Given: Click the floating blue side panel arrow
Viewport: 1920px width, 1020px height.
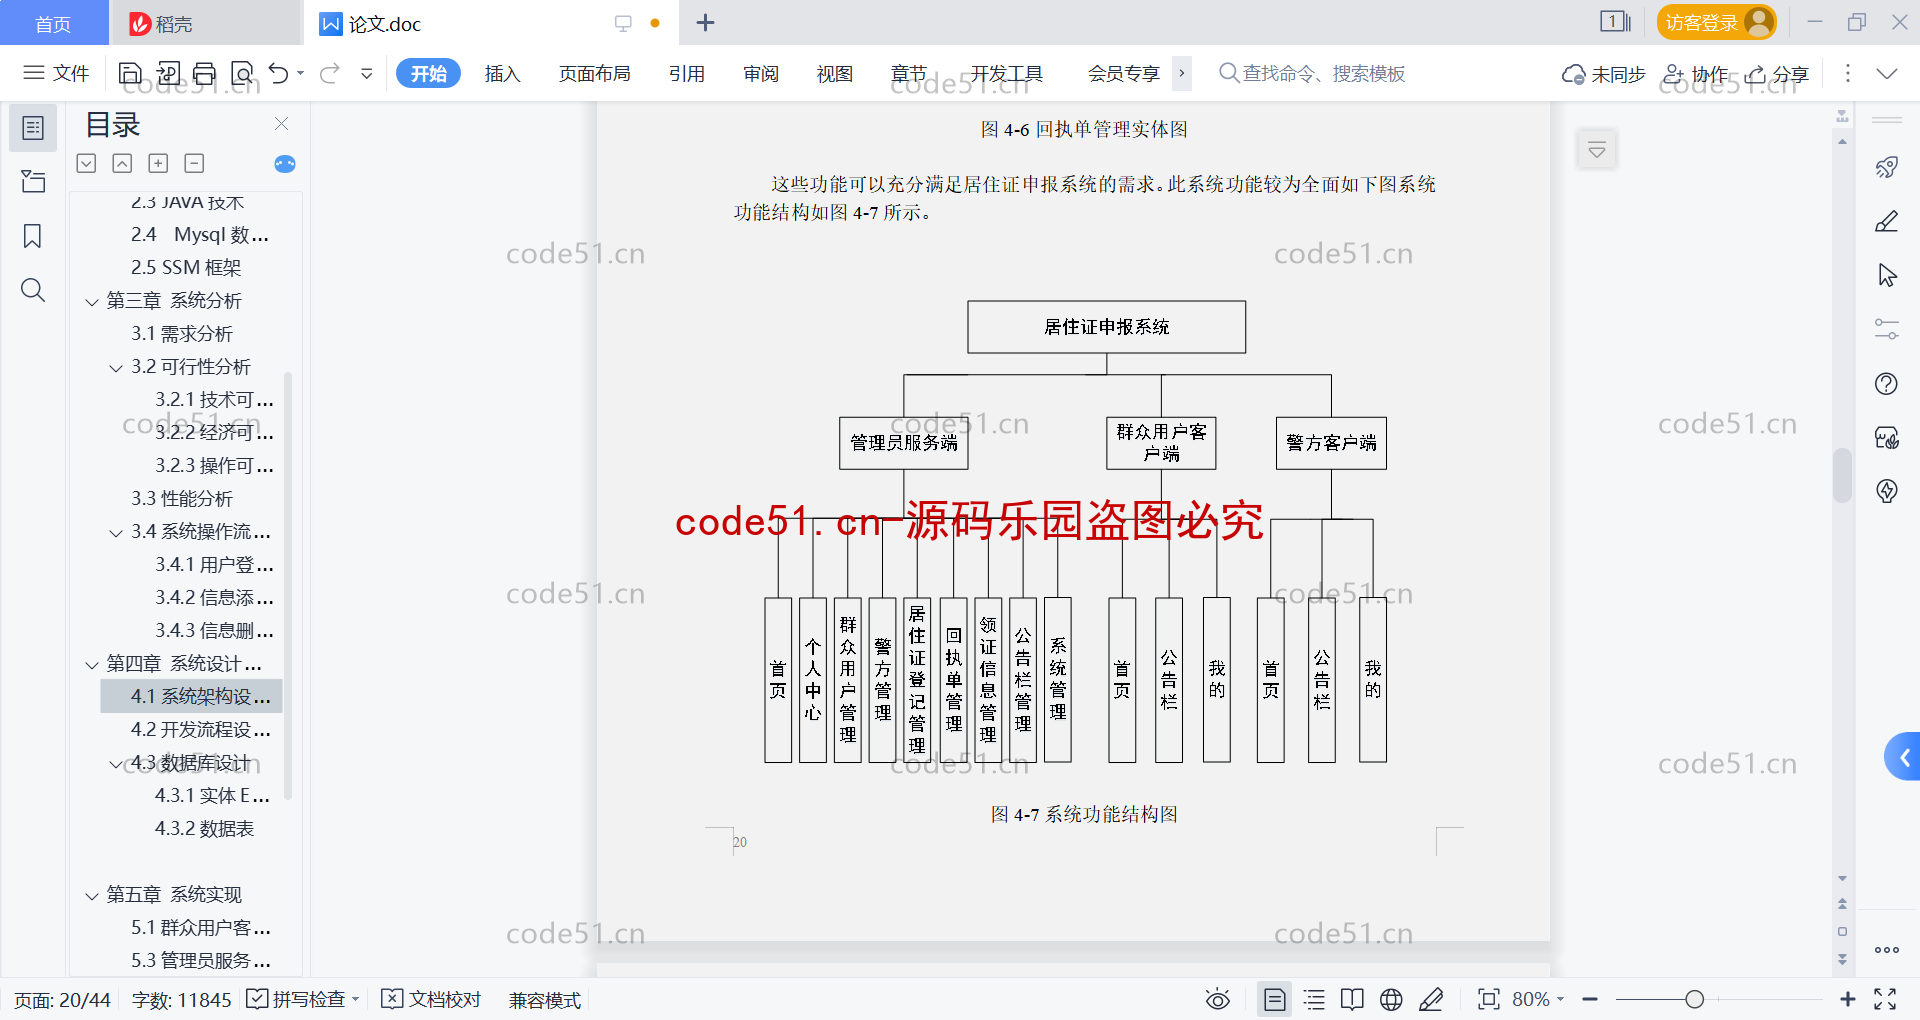Looking at the screenshot, I should point(1903,757).
